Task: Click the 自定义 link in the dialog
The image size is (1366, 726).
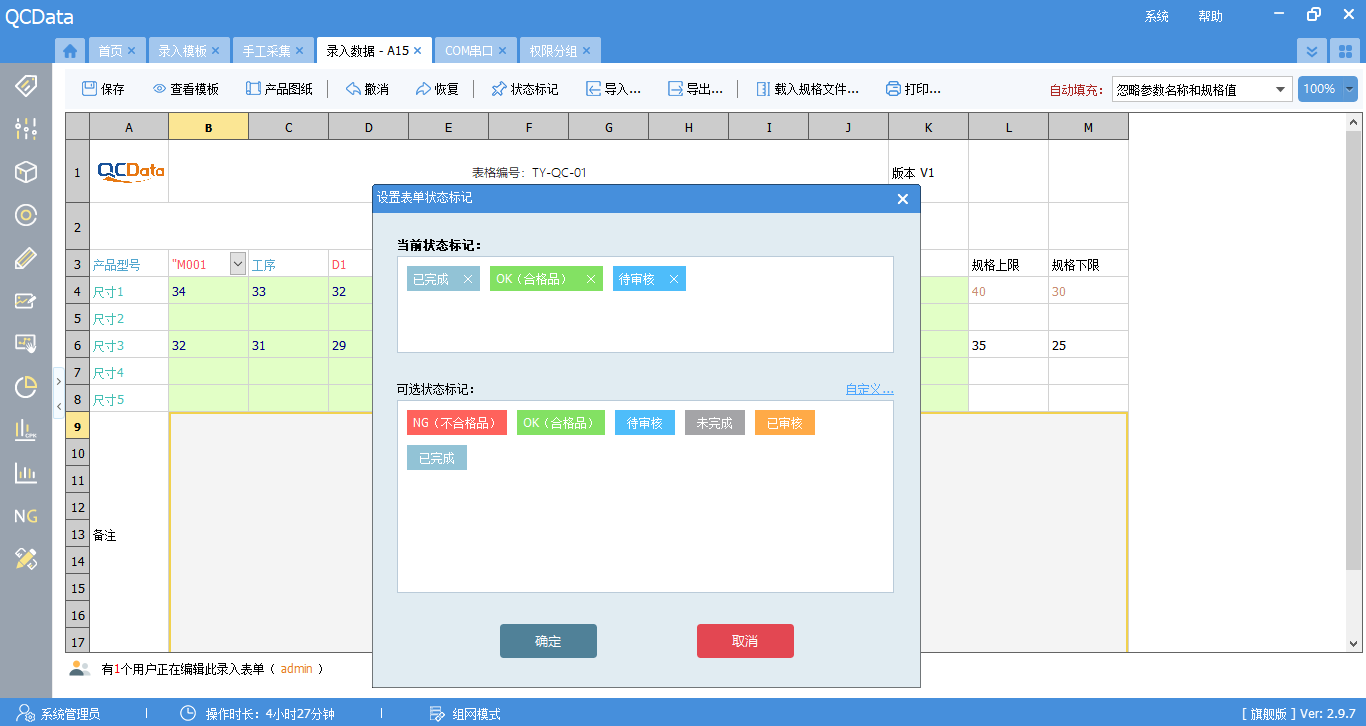Action: point(867,389)
